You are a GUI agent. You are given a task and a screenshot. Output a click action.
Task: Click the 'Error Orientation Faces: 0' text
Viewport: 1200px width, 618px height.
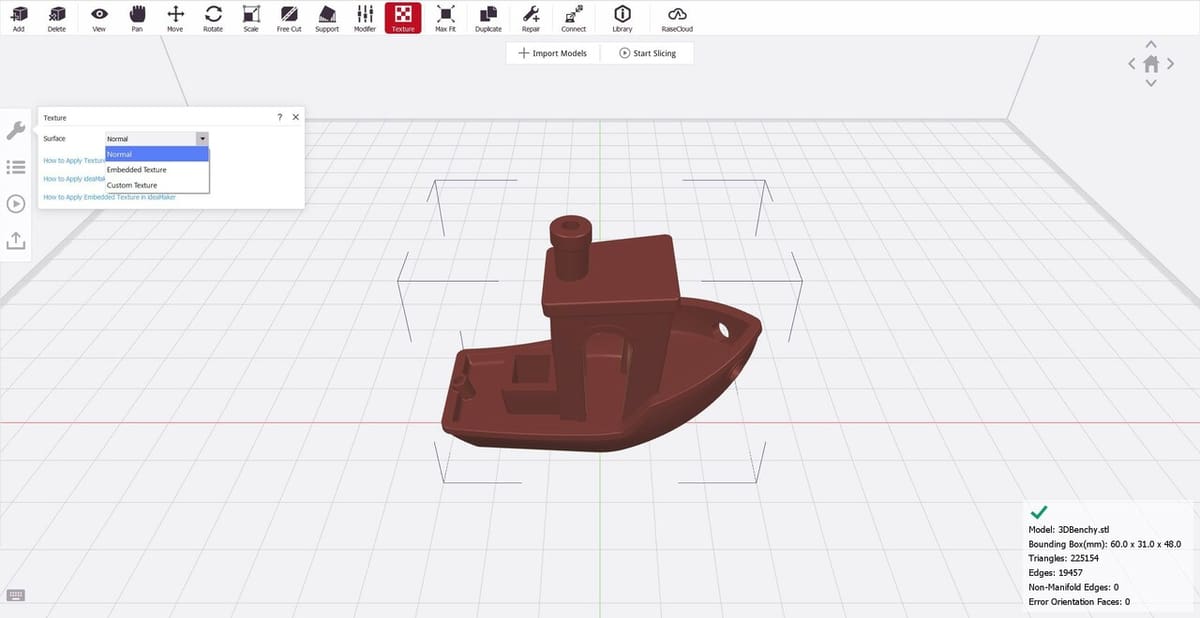click(1080, 602)
